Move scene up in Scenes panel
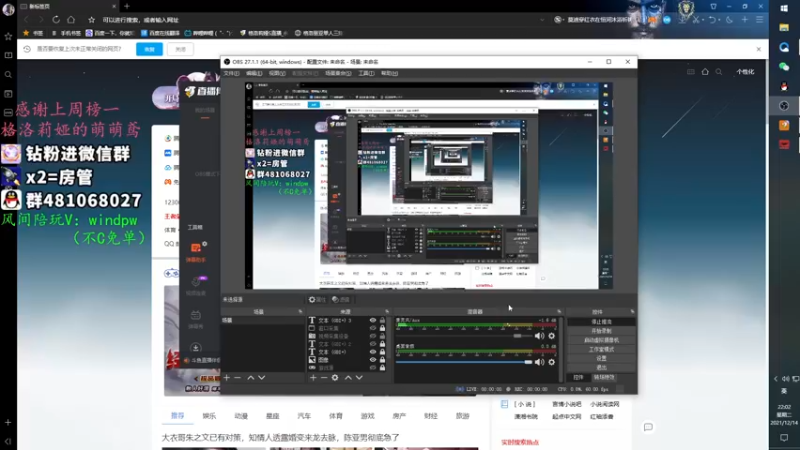 click(x=251, y=378)
